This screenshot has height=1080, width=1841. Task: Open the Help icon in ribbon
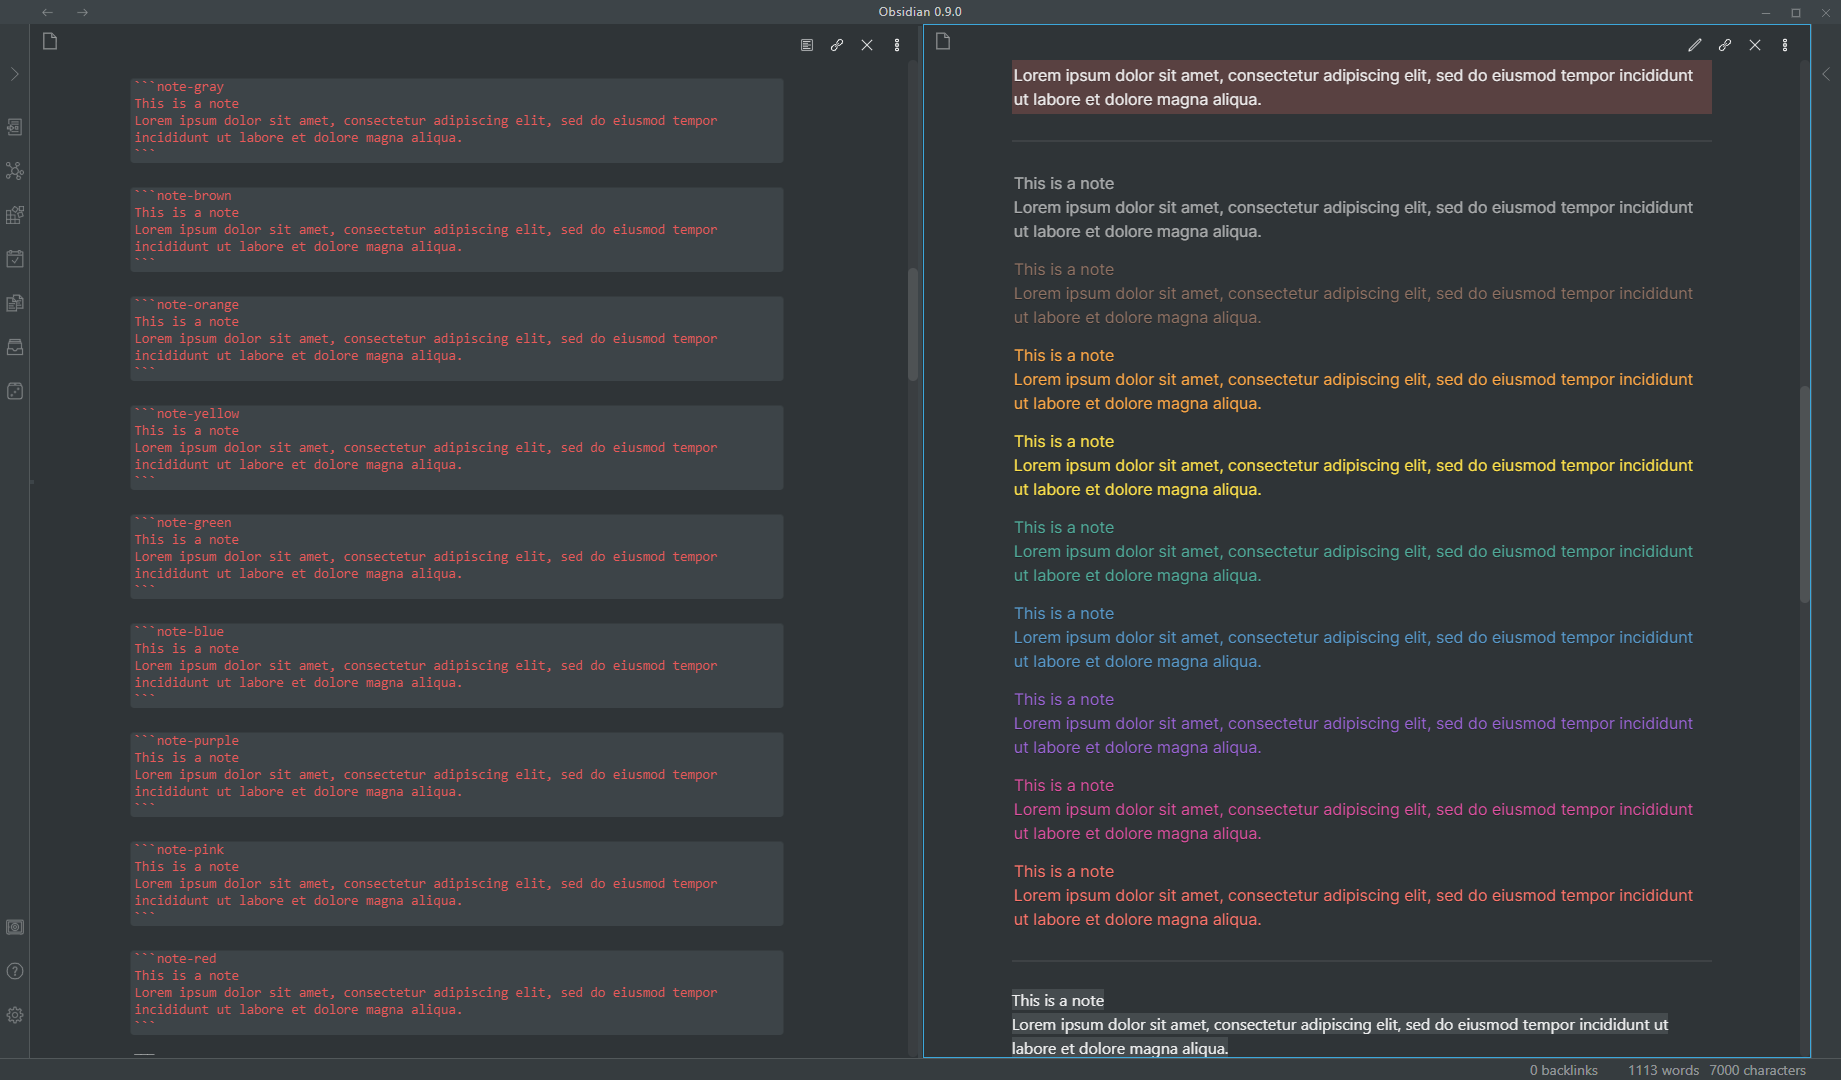[15, 971]
